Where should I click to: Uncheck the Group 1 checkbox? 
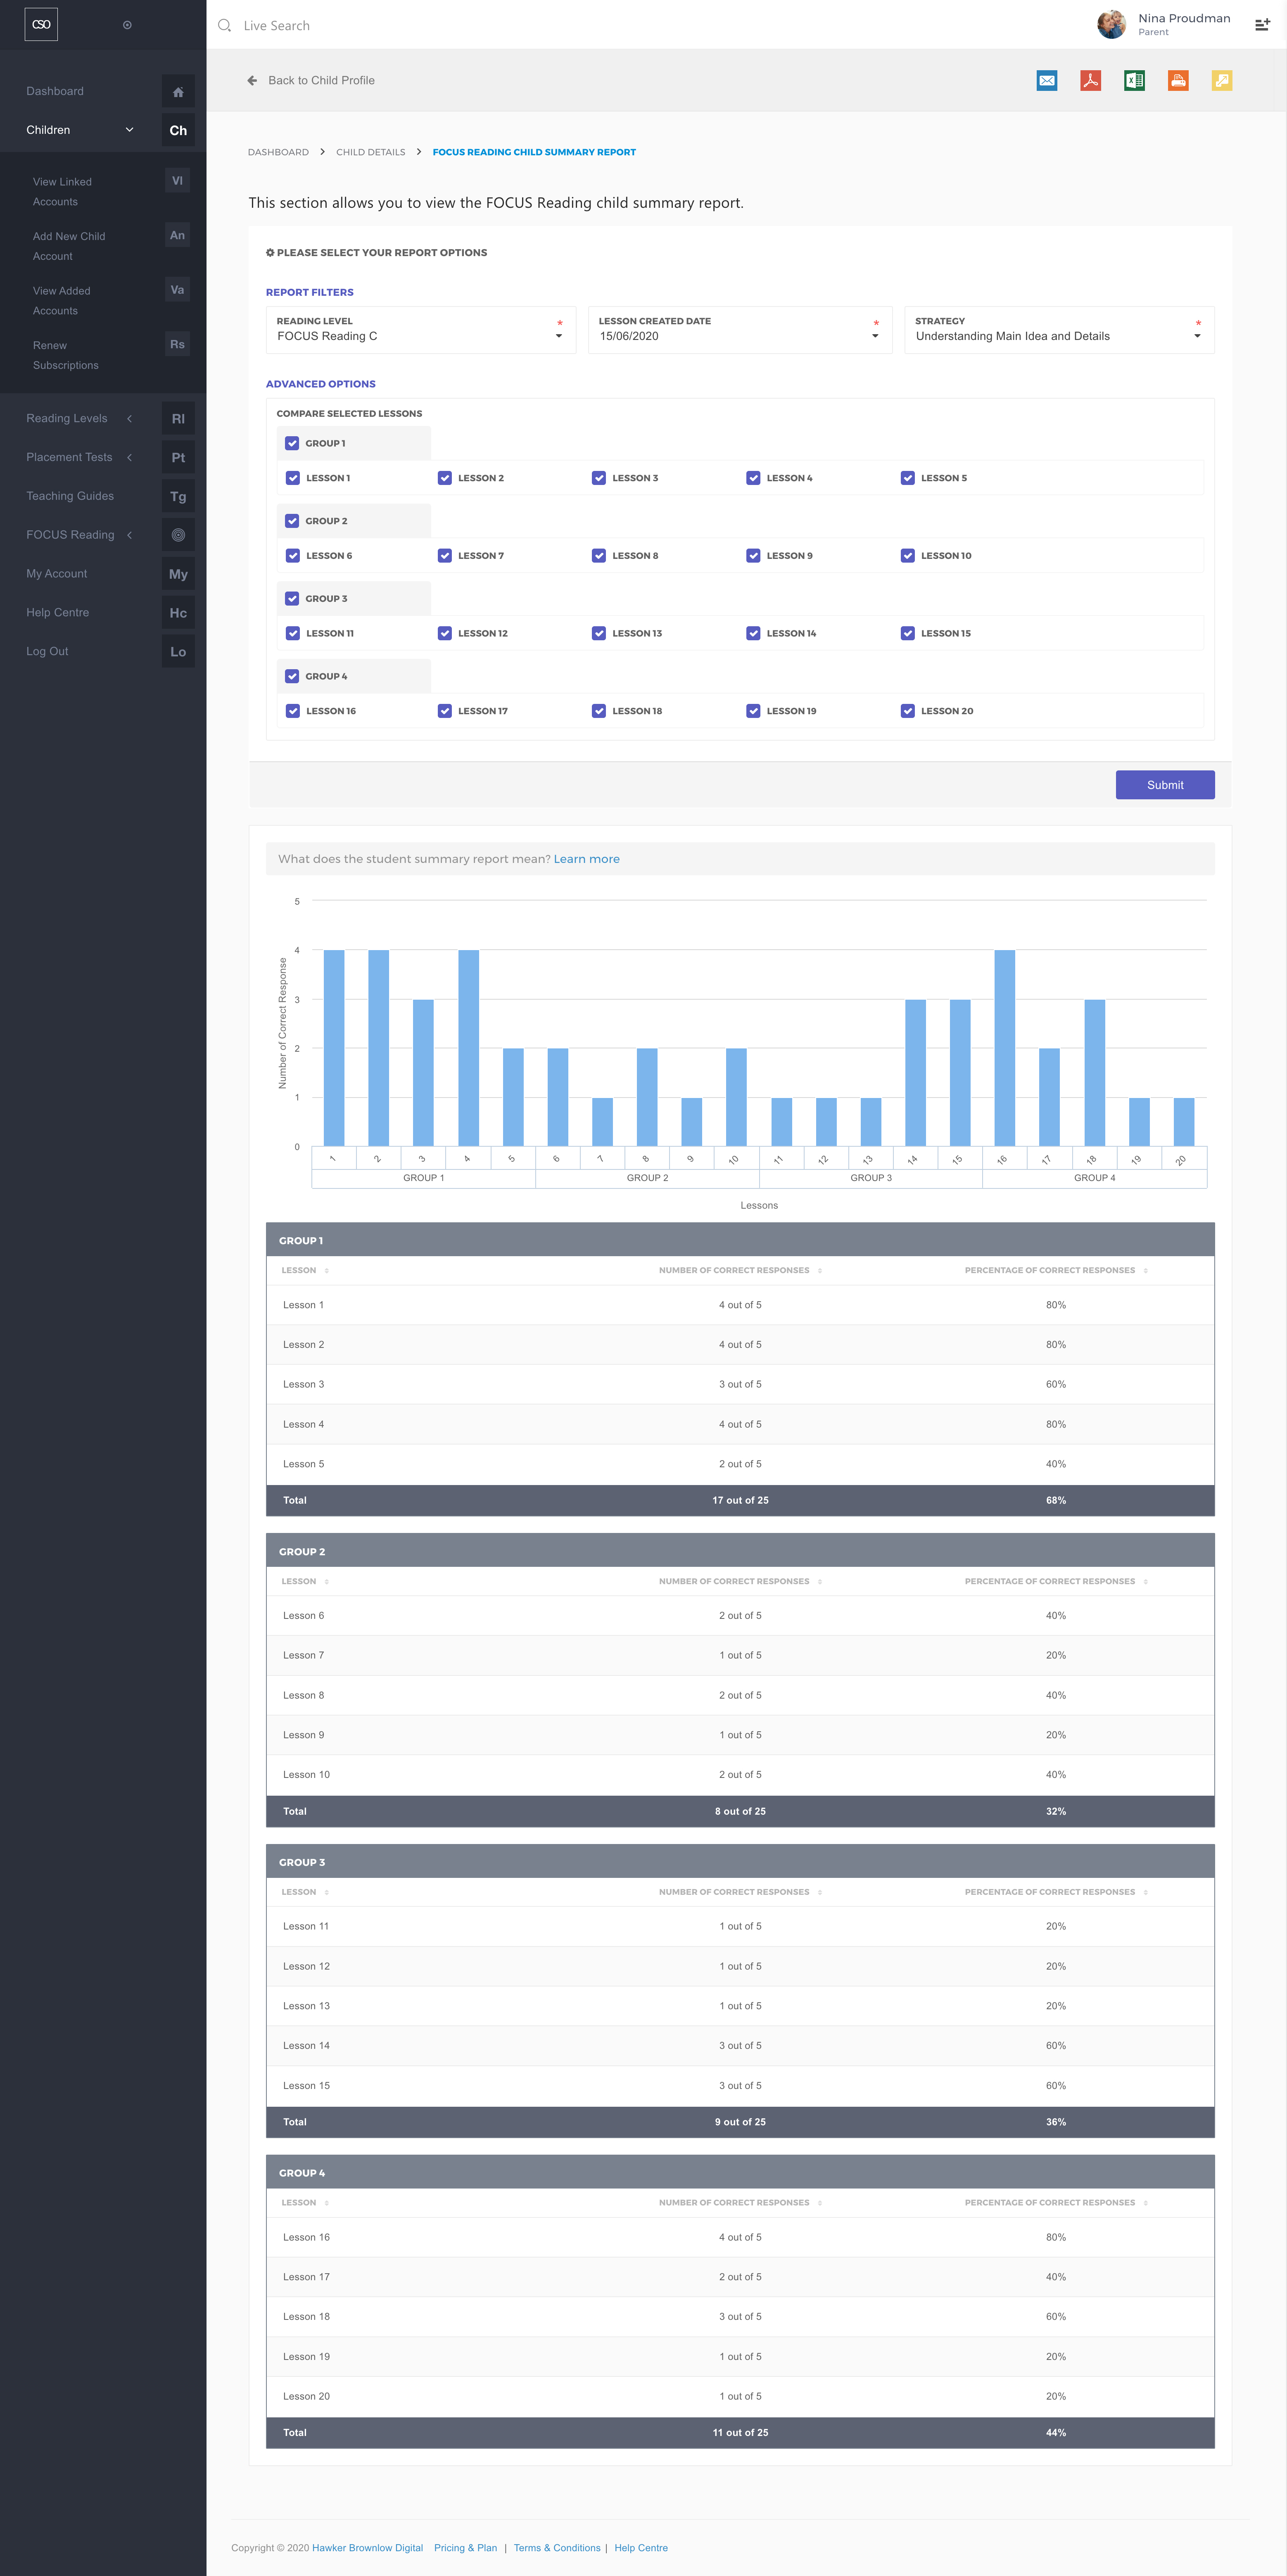pos(292,443)
